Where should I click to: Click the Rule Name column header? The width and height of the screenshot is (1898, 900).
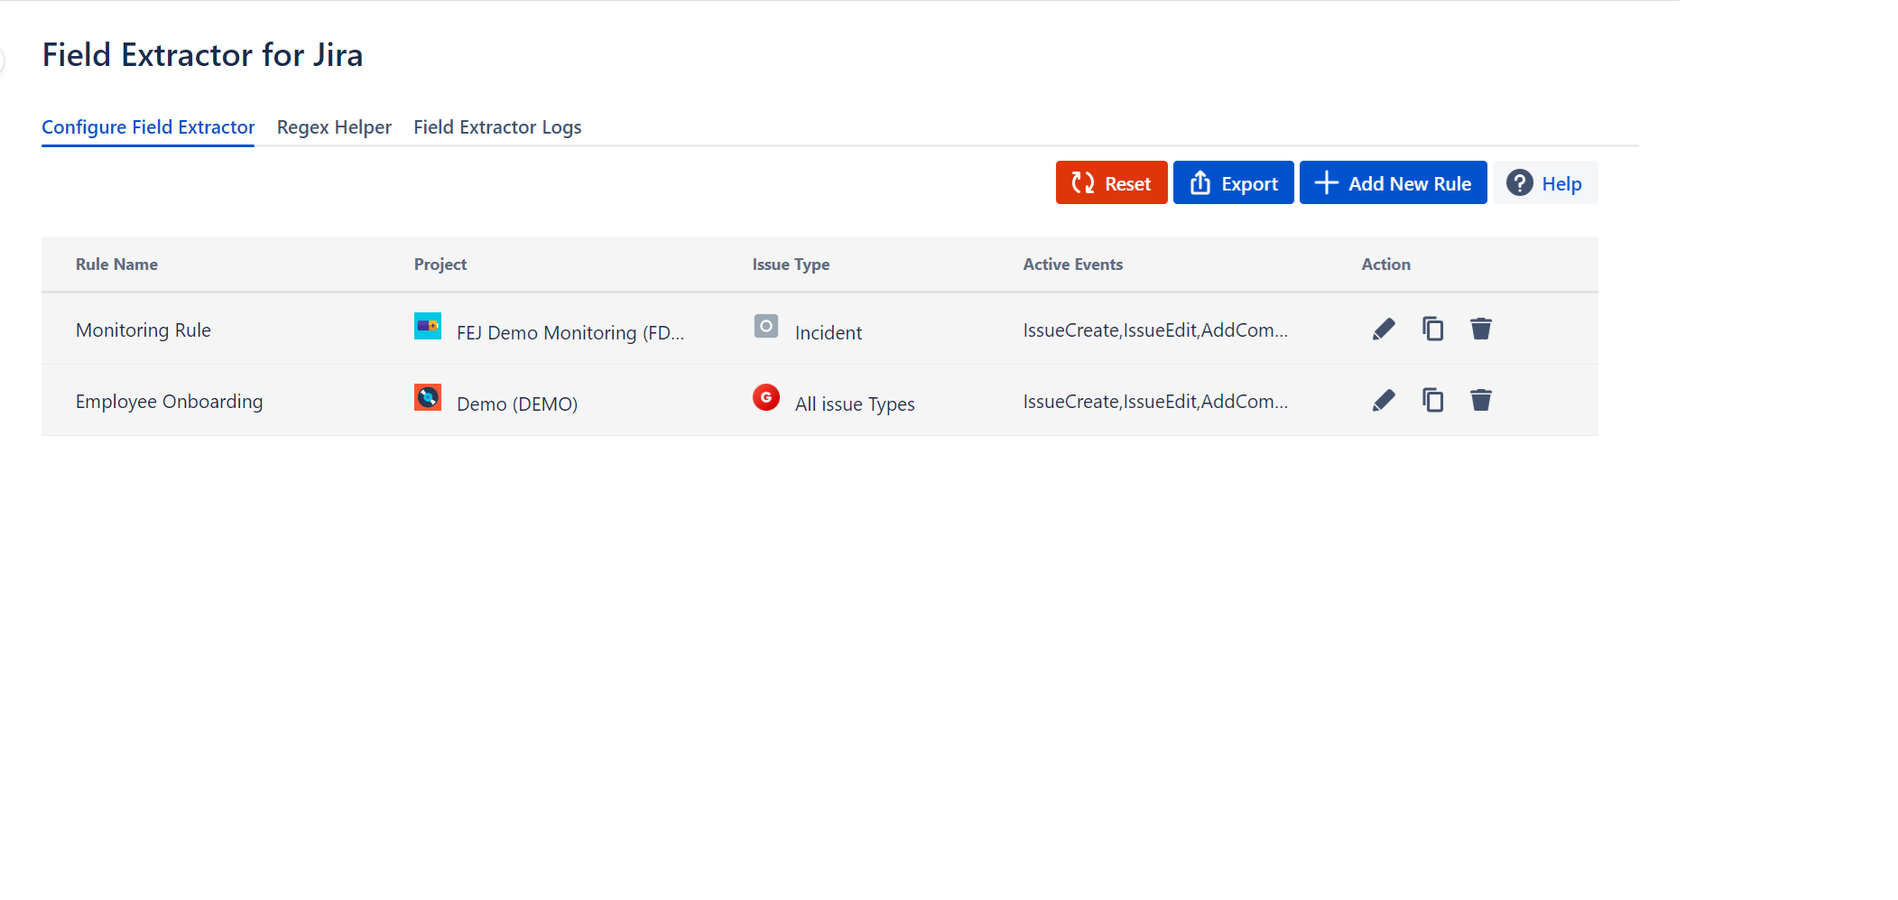click(x=116, y=264)
